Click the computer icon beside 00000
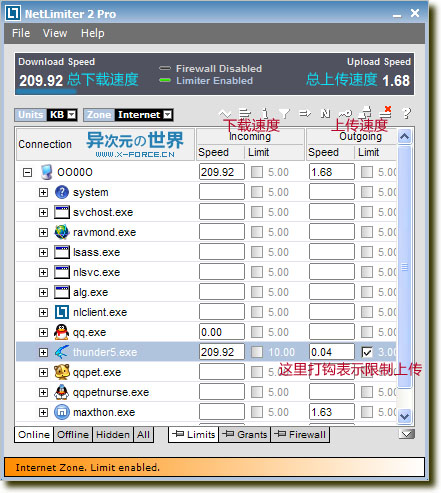 (46, 172)
